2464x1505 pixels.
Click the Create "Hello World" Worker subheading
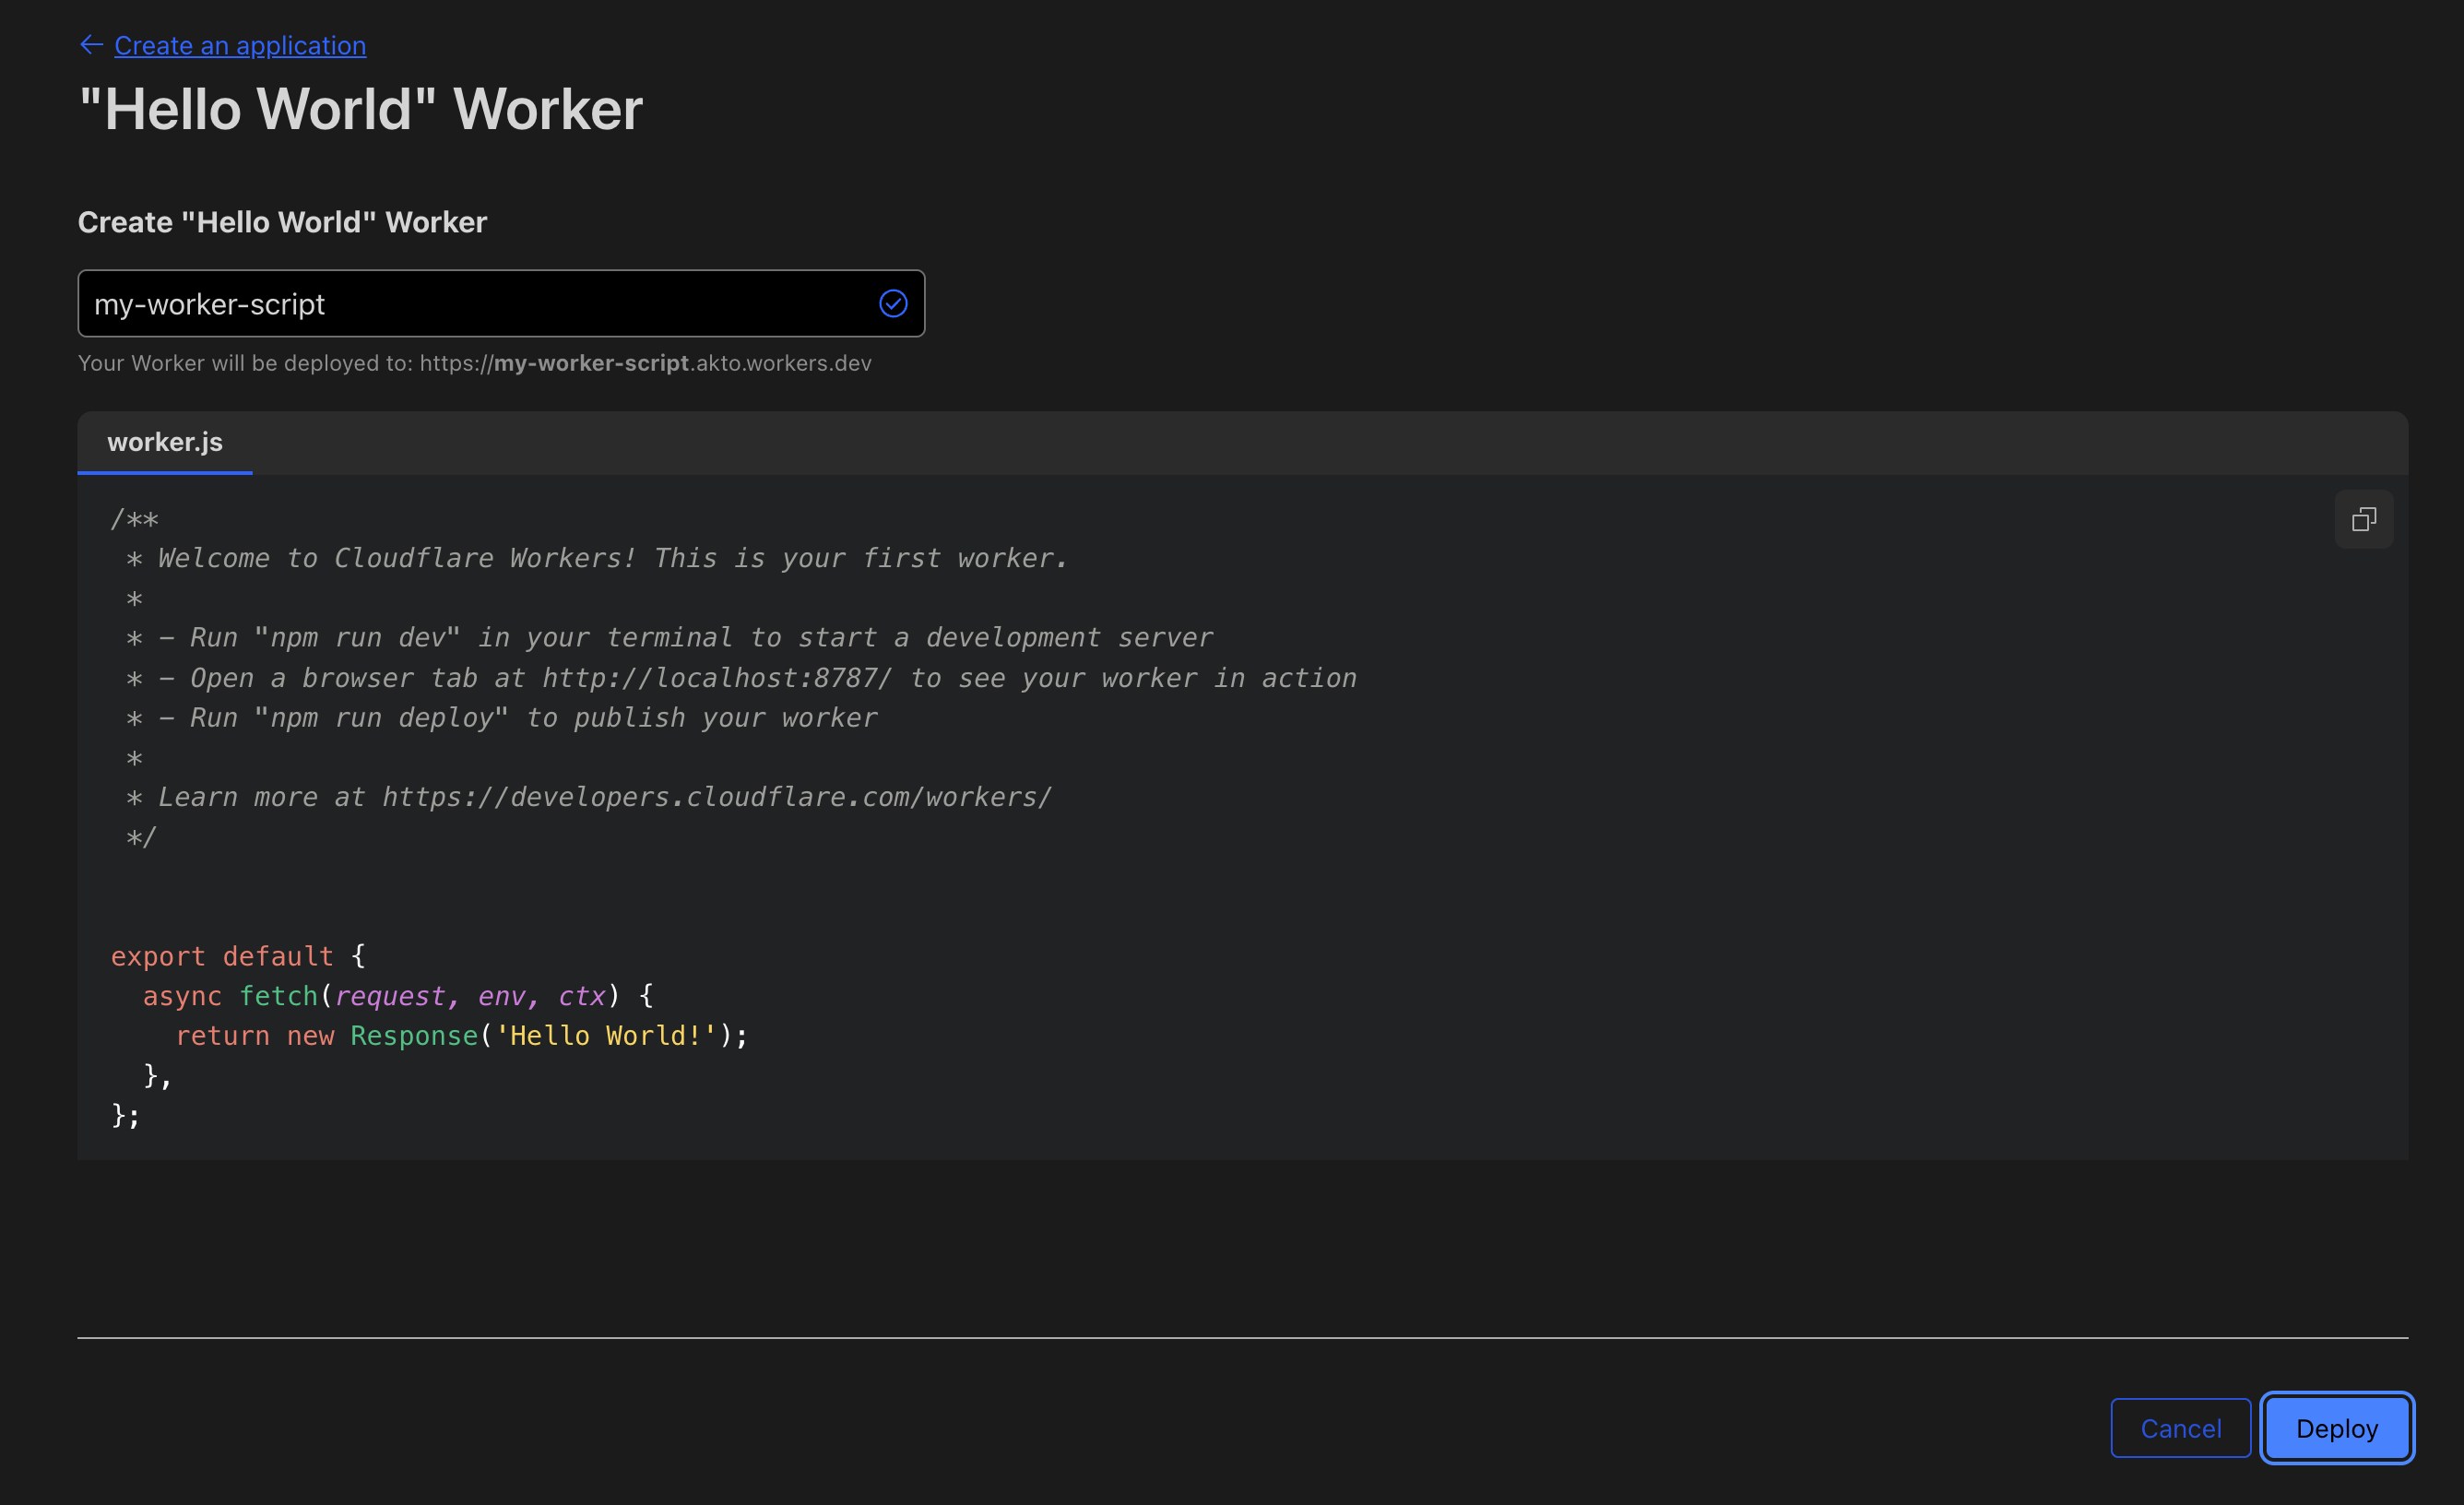coord(283,222)
